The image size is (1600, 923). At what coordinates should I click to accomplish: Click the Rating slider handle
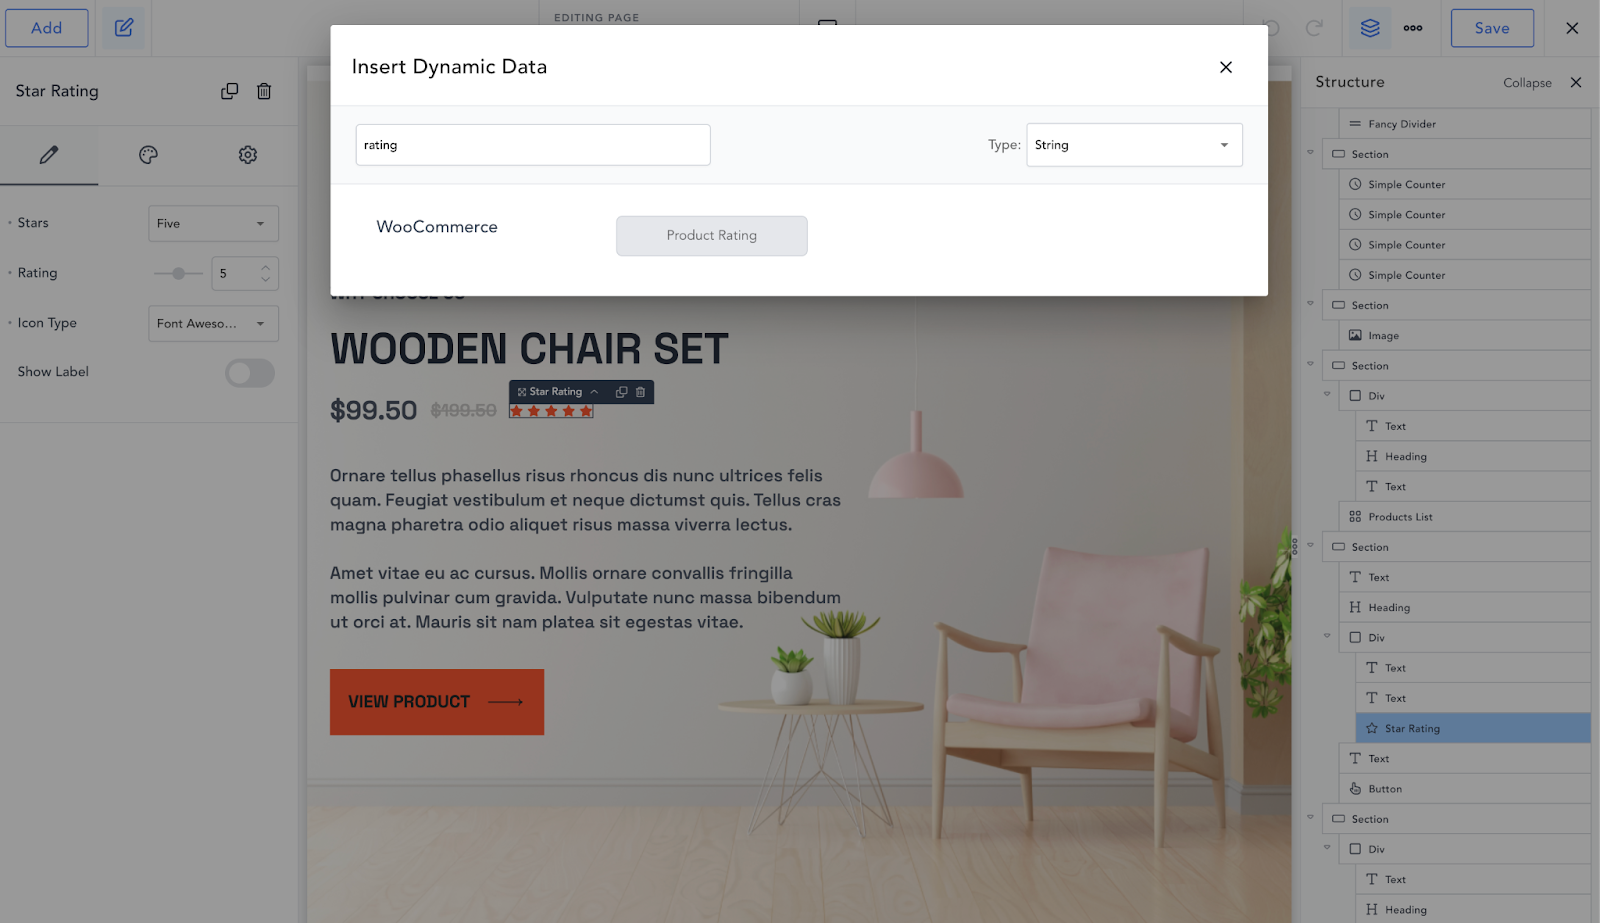(178, 273)
